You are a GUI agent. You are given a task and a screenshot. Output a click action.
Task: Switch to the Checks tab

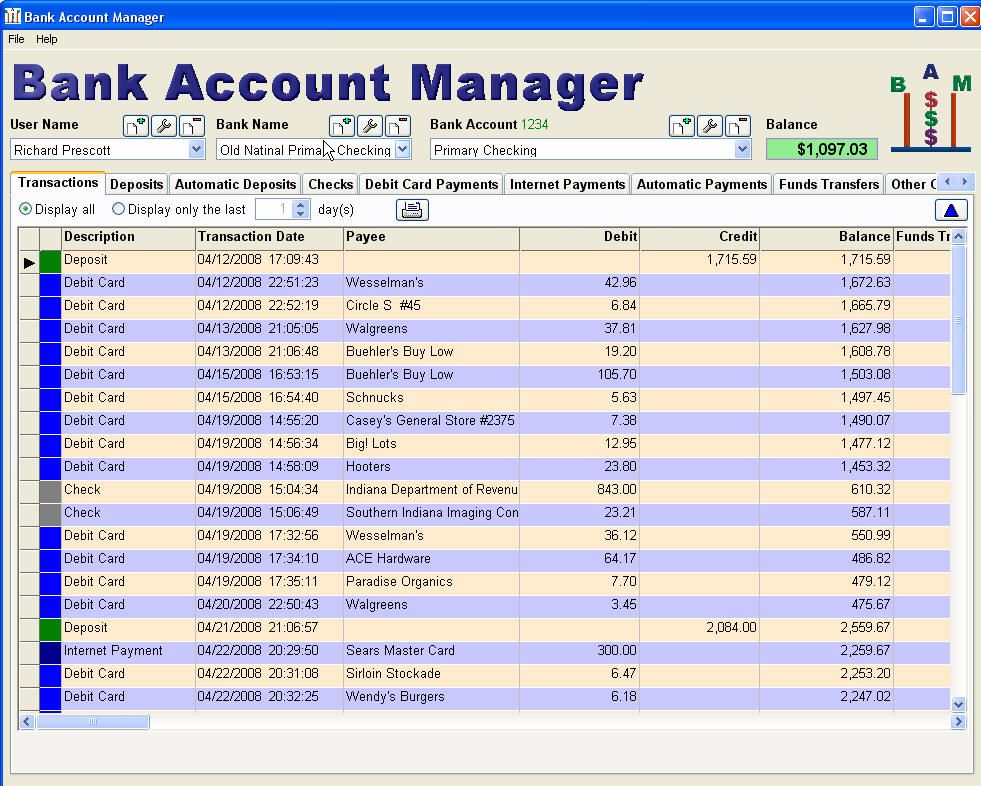click(x=330, y=185)
